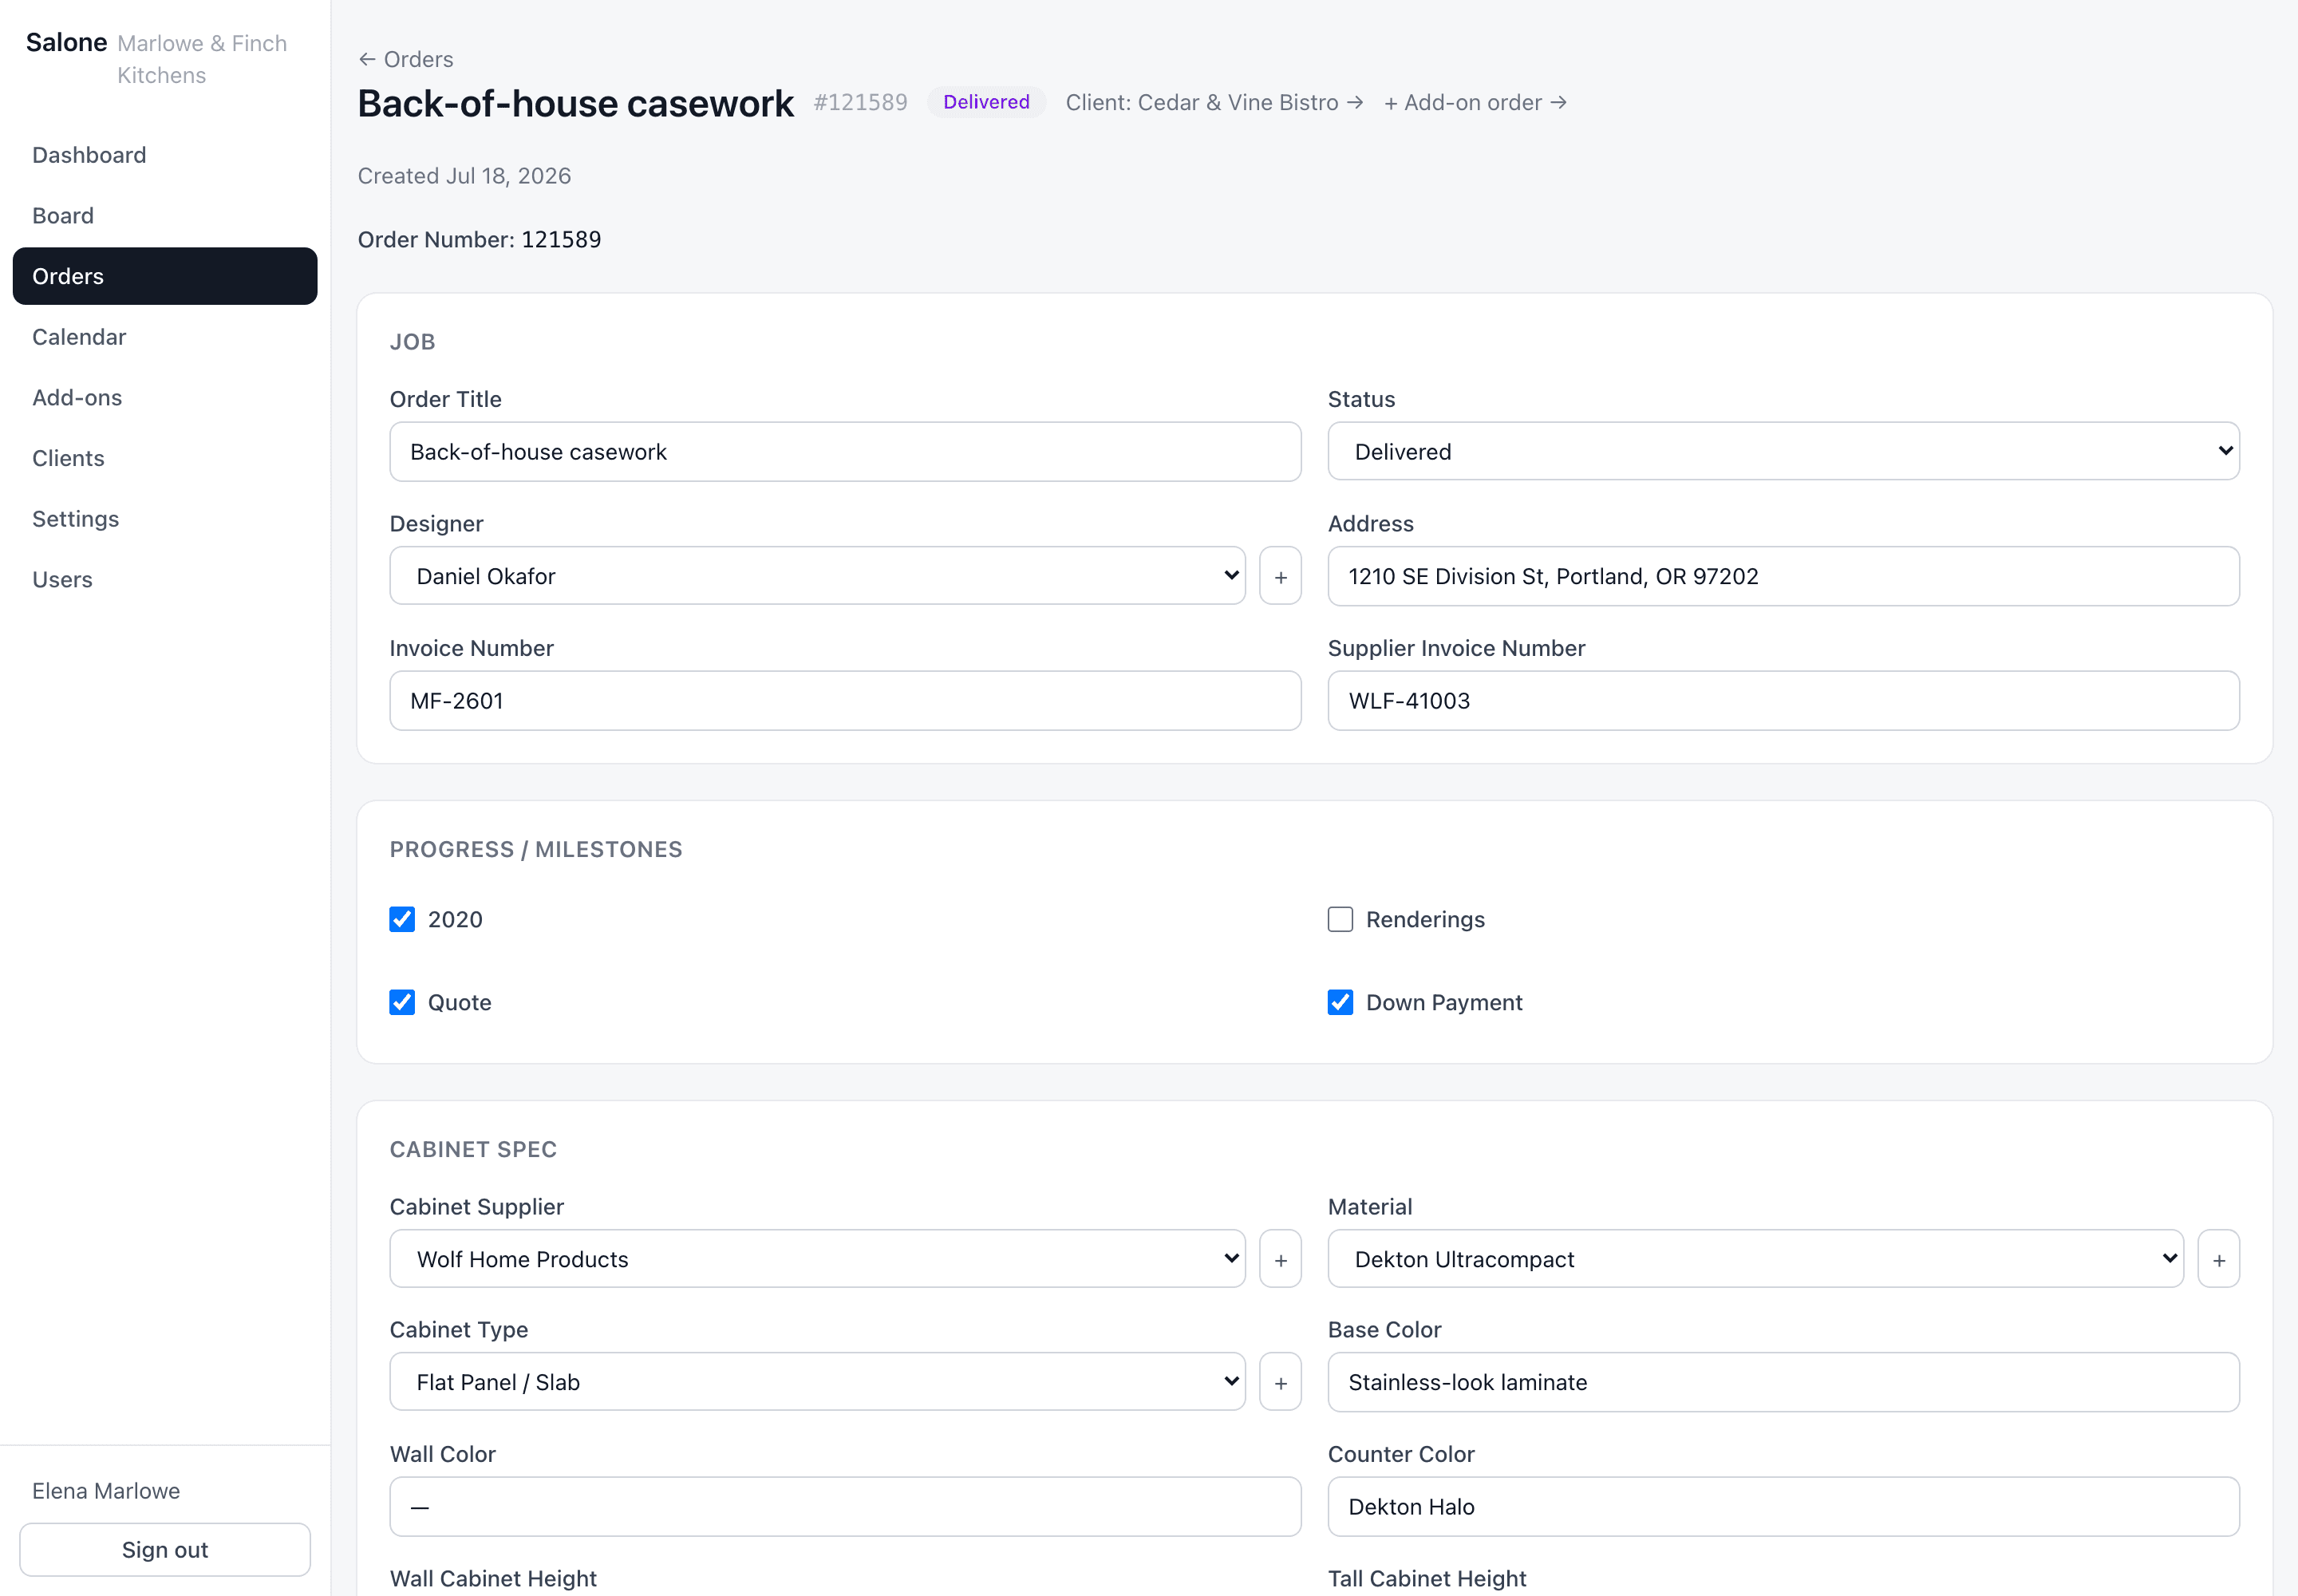Add a new cabinet supplier plus button
2298x1596 pixels.
[1280, 1259]
